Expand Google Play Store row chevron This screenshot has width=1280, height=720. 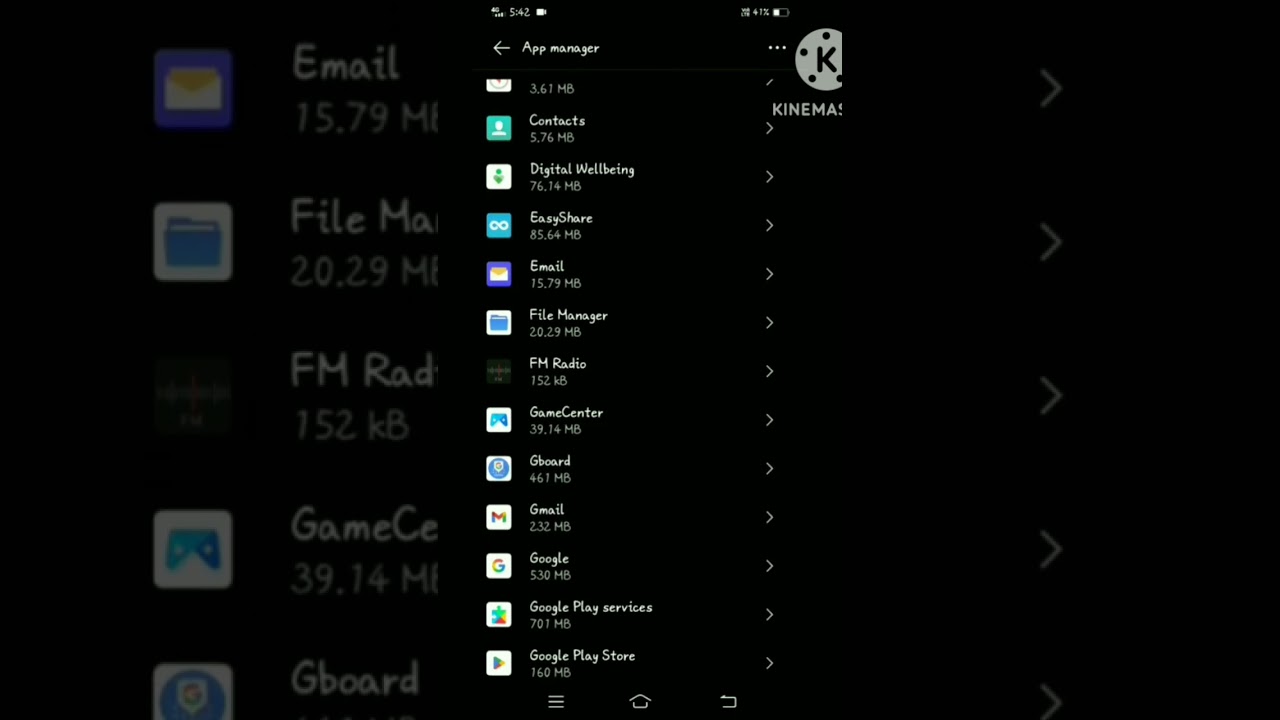769,663
